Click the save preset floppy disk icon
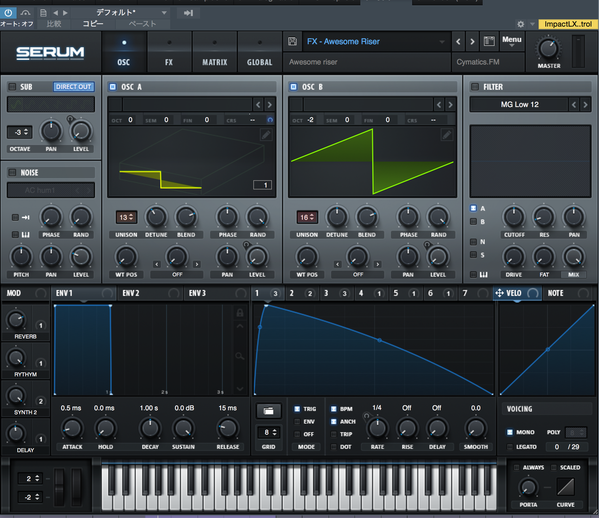 292,41
